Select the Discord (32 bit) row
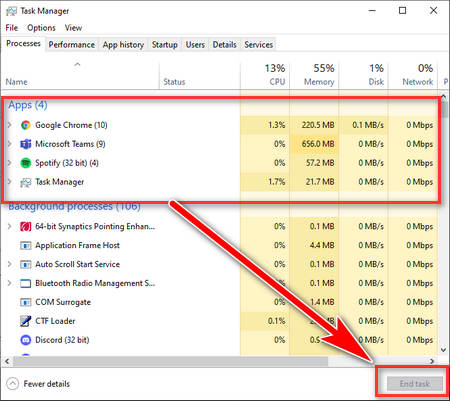Screen dimensions: 450x401 [x=220, y=340]
